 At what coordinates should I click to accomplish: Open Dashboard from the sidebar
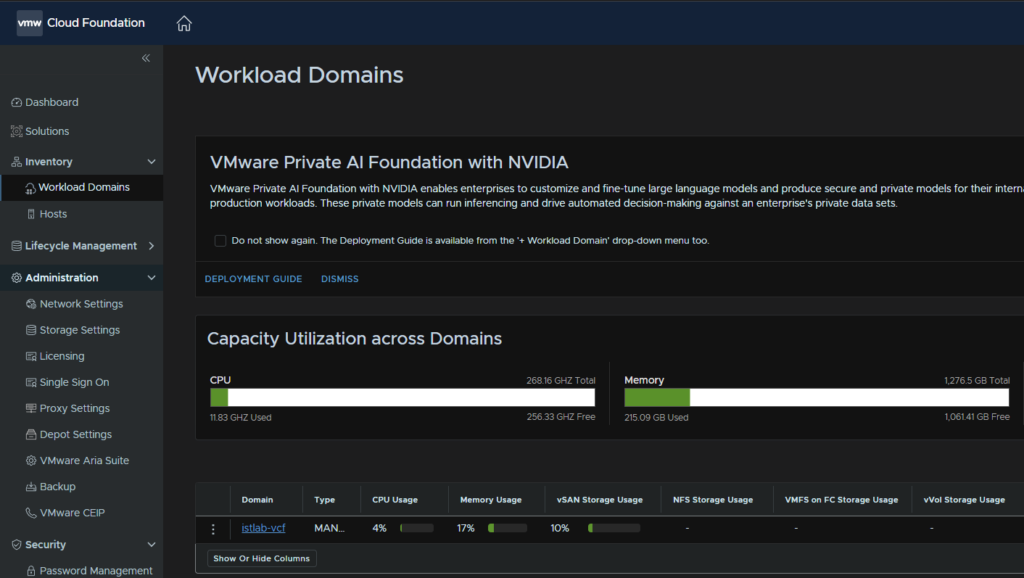coord(52,103)
